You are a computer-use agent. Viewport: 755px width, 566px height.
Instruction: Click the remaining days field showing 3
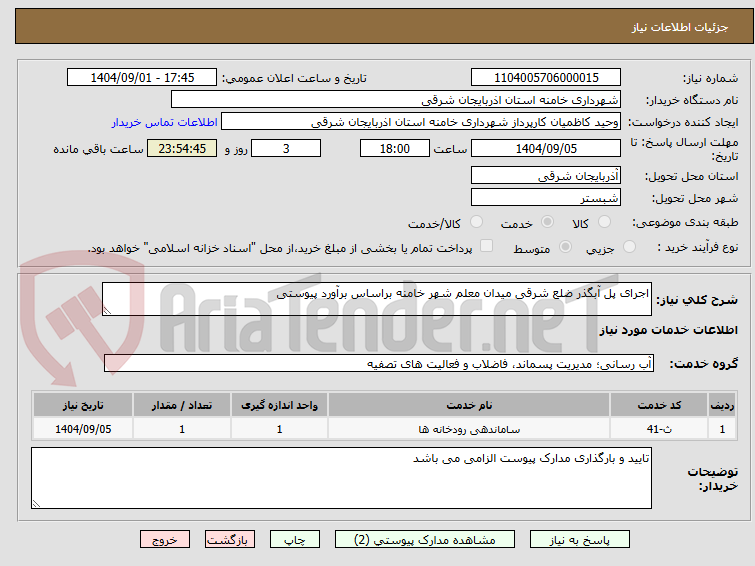(x=286, y=148)
